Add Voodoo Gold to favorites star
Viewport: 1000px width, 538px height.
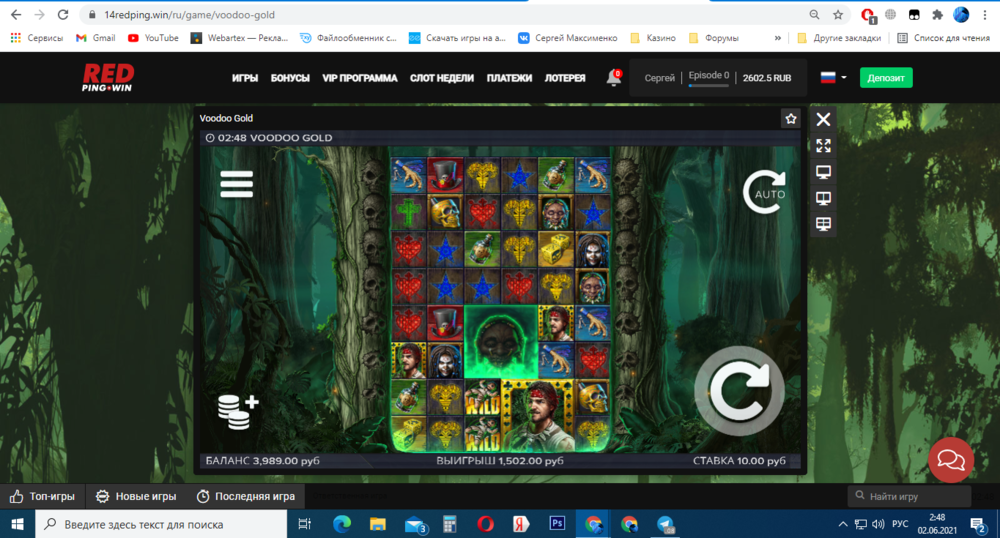point(791,118)
